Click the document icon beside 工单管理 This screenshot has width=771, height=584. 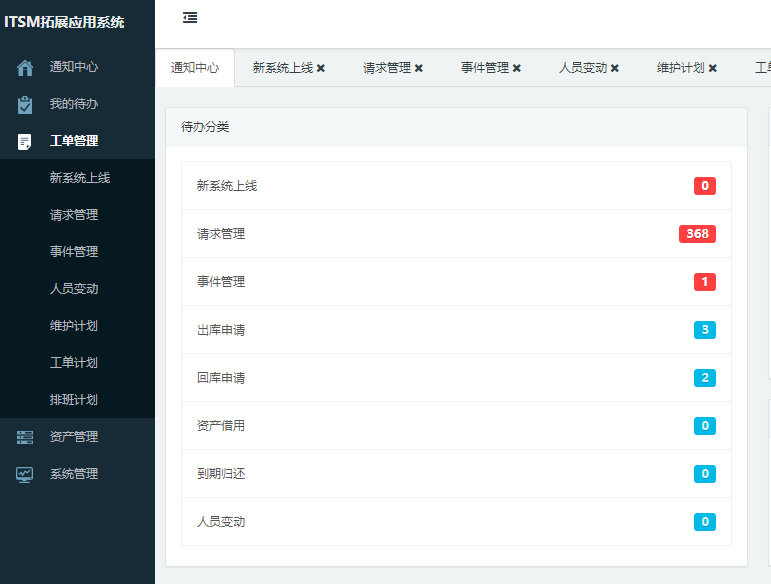25,142
